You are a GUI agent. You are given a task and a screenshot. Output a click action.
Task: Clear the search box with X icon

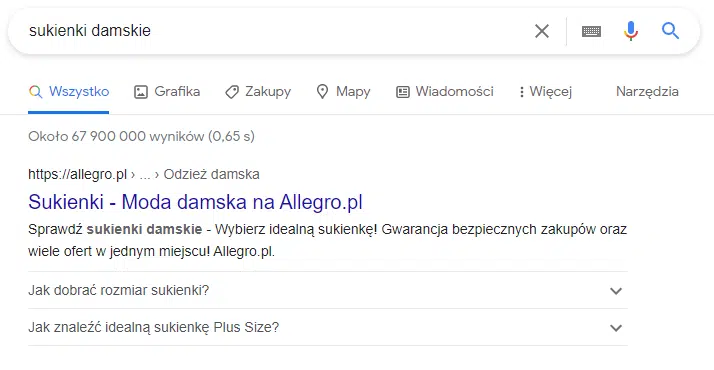coord(541,31)
